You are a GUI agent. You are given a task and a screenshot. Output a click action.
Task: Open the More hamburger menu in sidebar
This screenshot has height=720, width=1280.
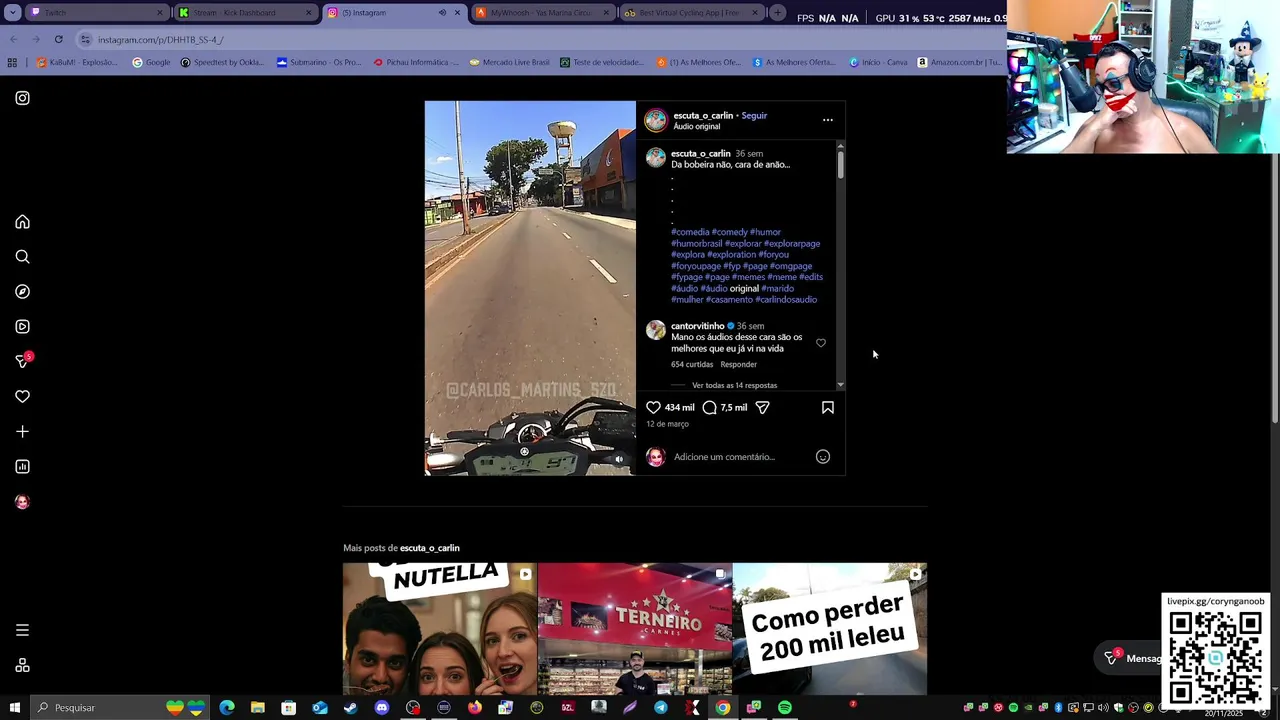22,630
